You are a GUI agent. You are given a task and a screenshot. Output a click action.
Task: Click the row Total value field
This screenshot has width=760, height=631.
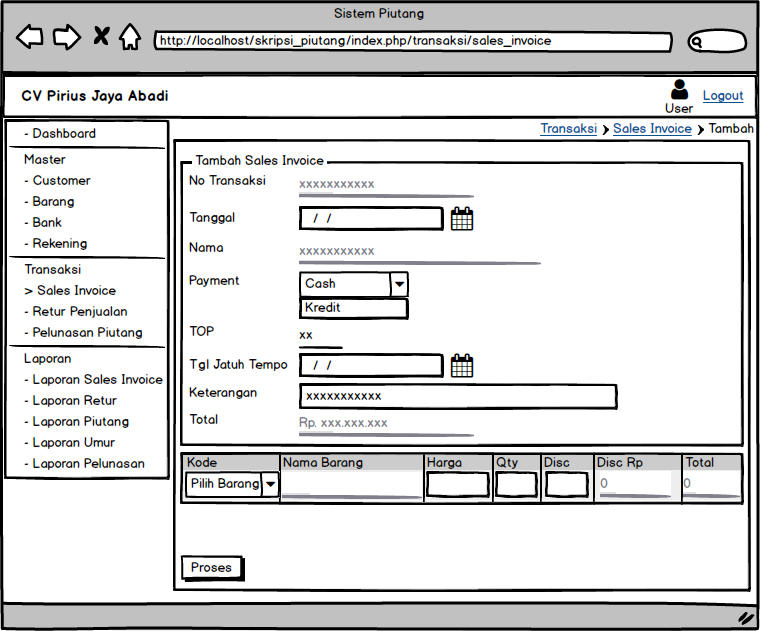pos(711,484)
